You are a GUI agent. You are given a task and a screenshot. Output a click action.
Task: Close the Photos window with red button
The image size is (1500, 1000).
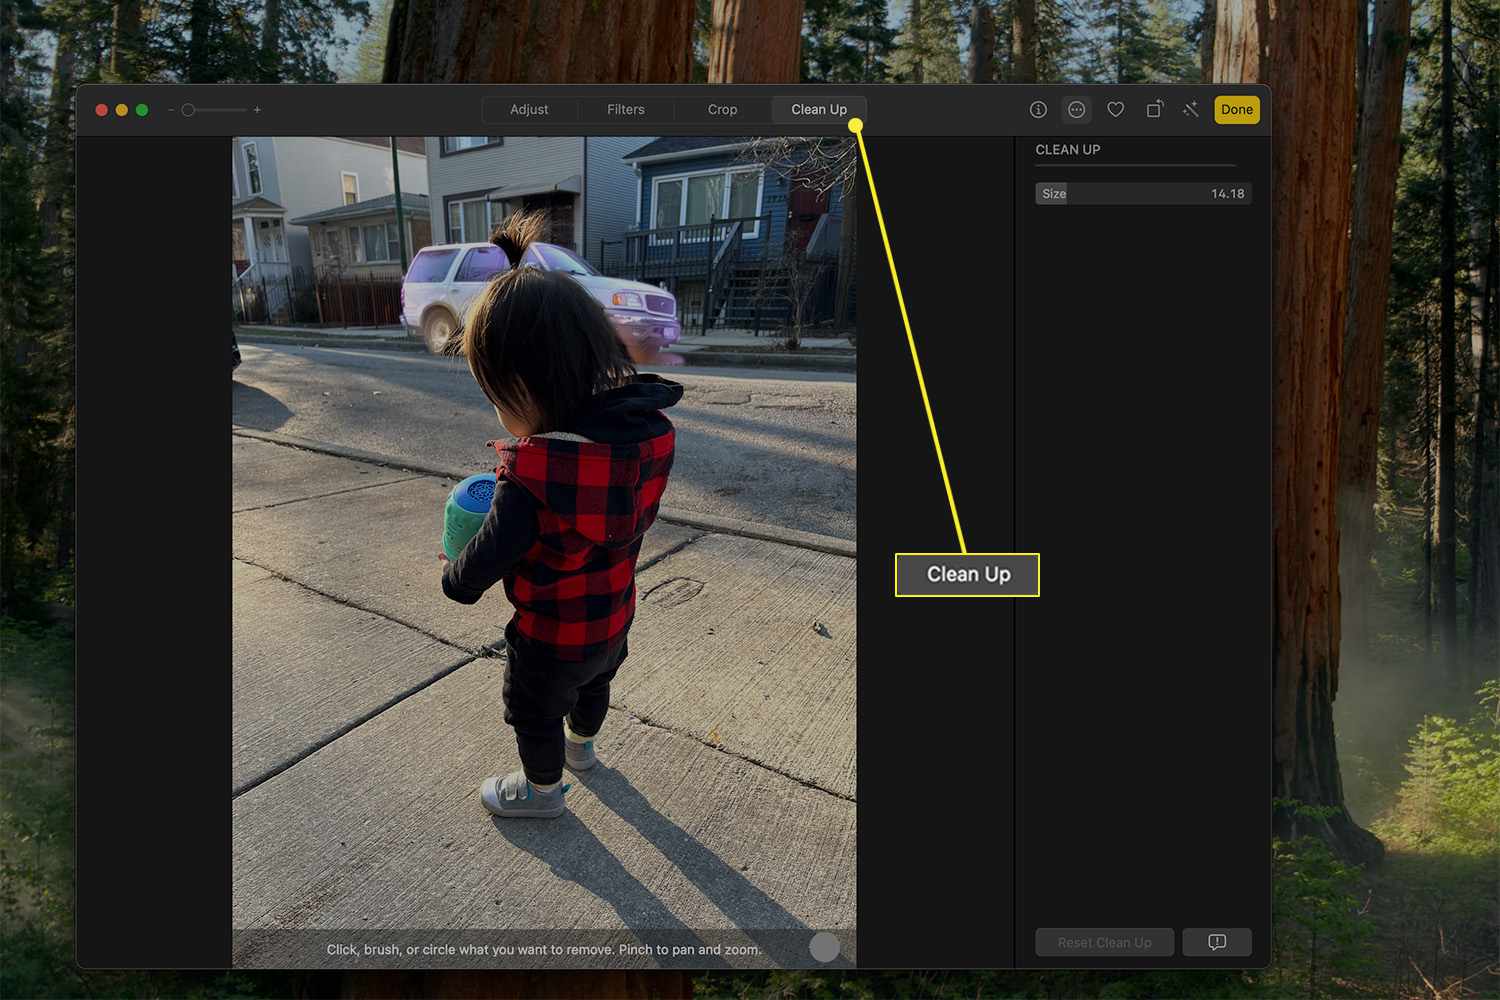(102, 110)
